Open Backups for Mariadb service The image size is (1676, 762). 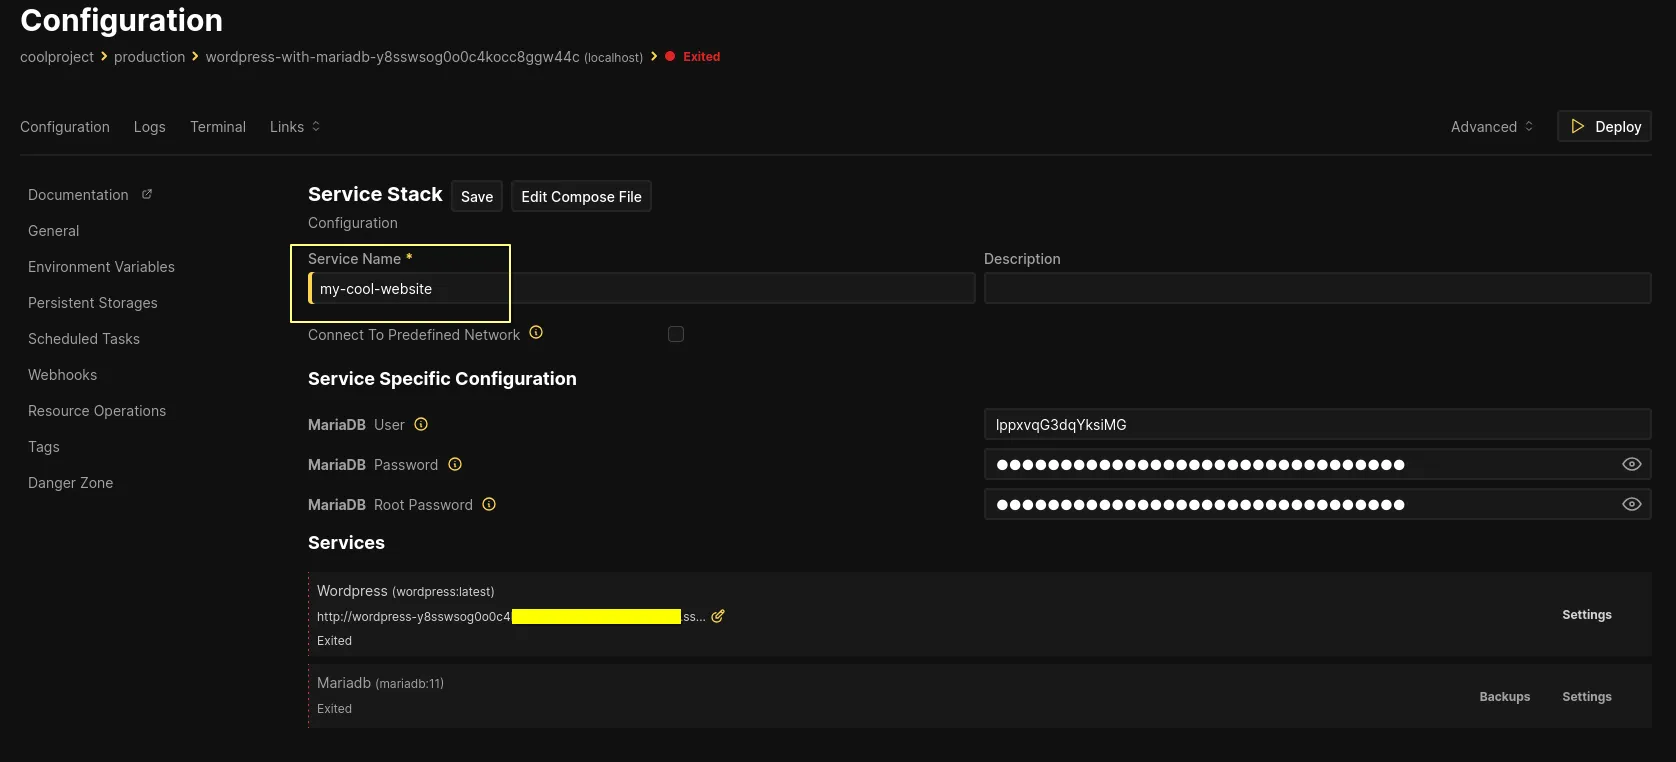click(x=1505, y=697)
